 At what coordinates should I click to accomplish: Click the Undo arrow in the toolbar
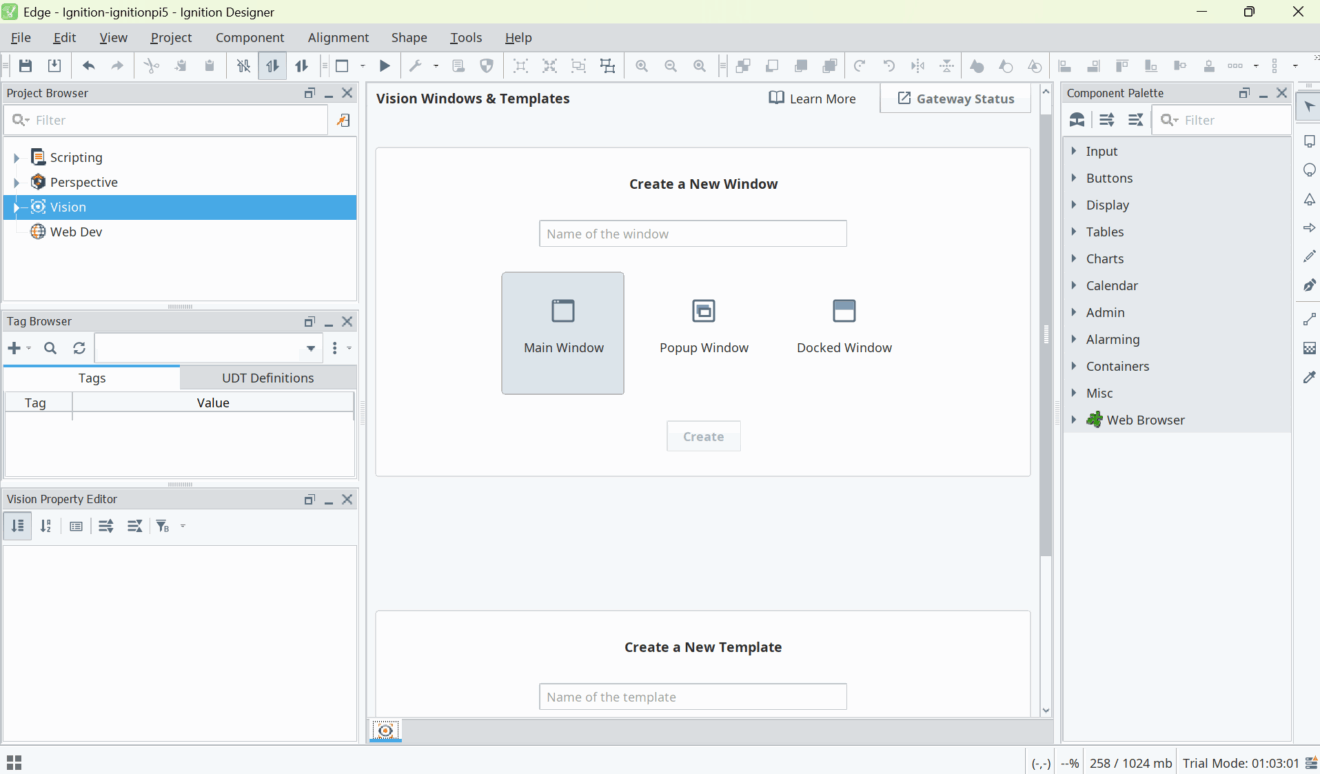click(89, 66)
